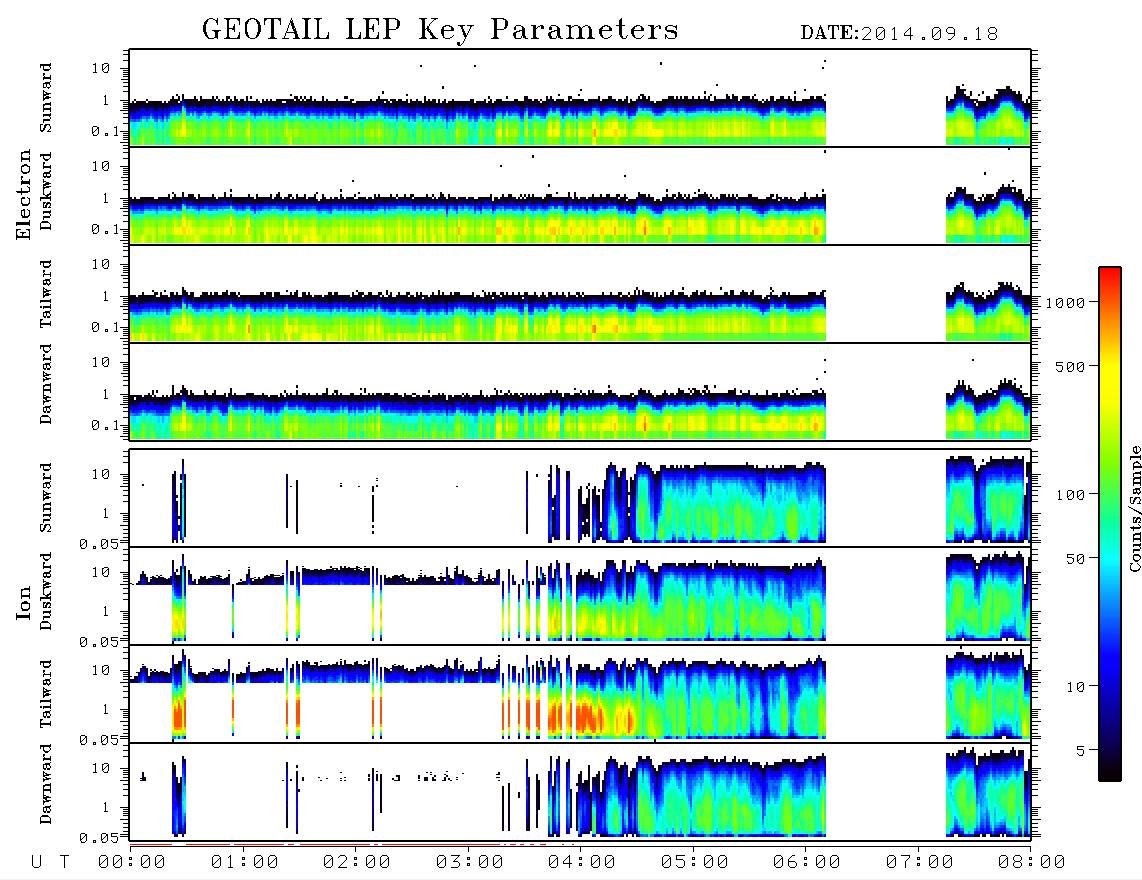The height and width of the screenshot is (880, 1142).
Task: Click the 1000 value on color scale
Action: [1065, 303]
